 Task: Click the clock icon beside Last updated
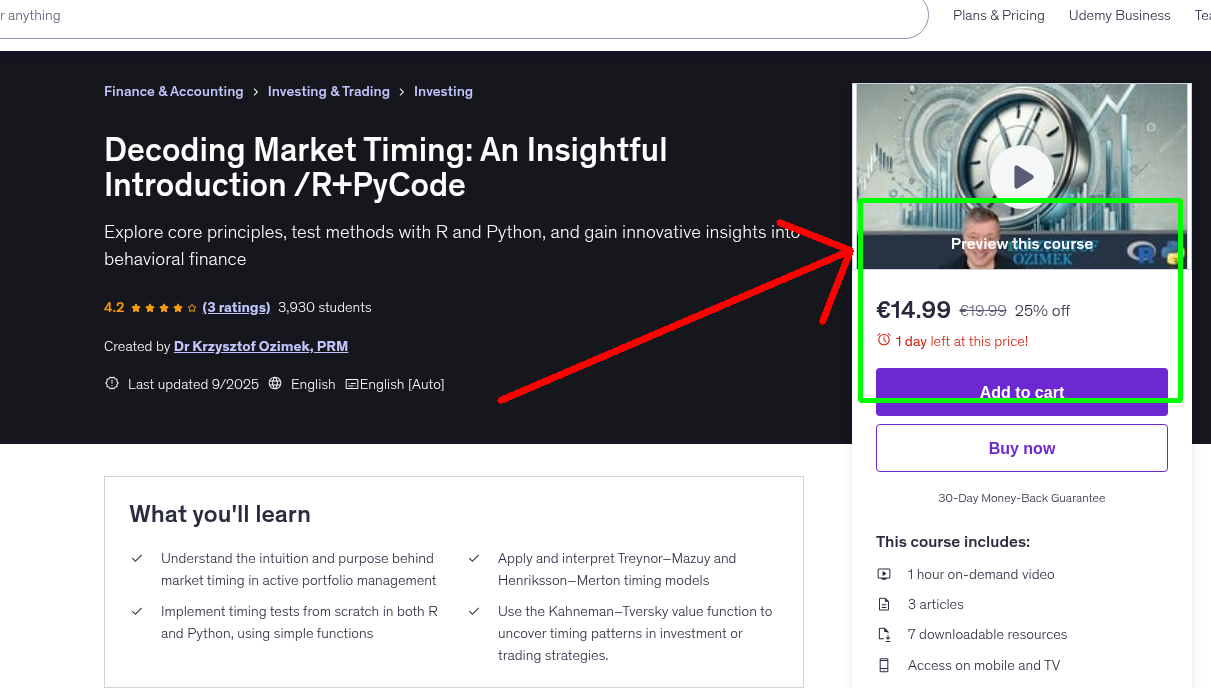click(x=112, y=383)
